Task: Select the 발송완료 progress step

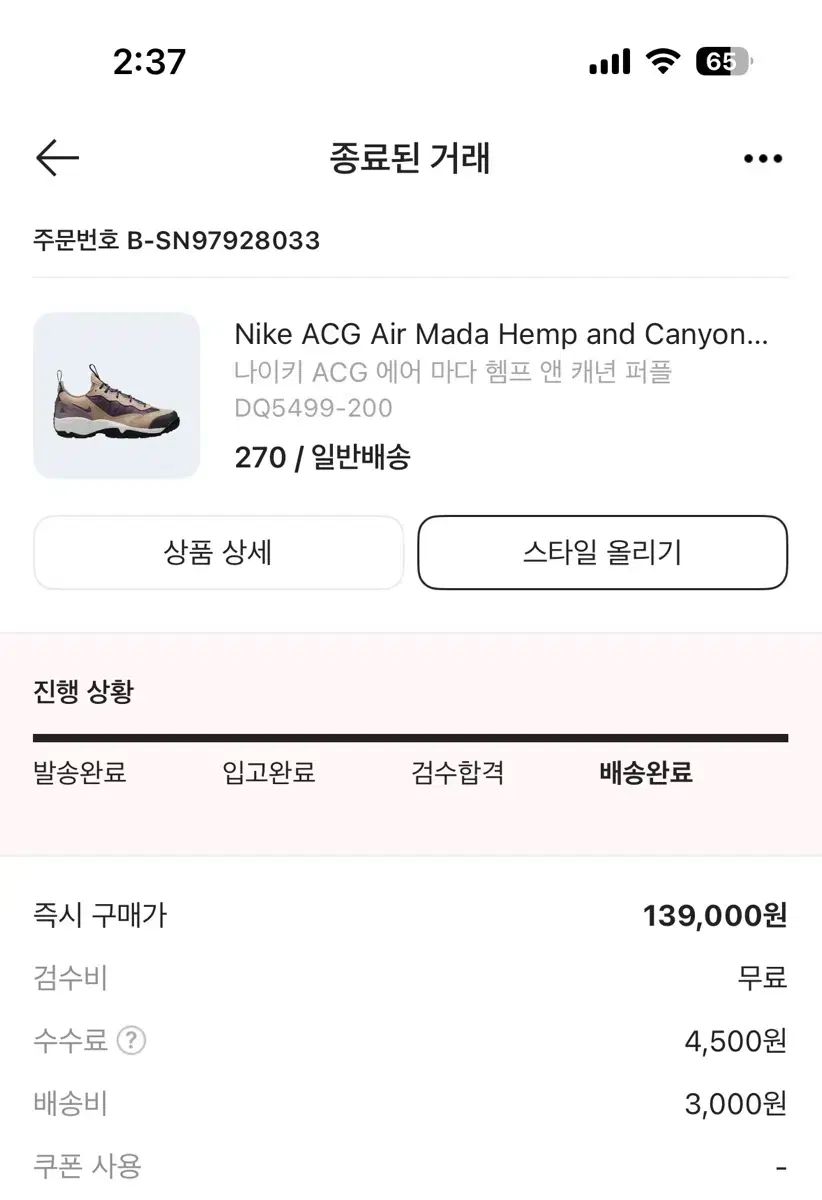Action: click(80, 773)
